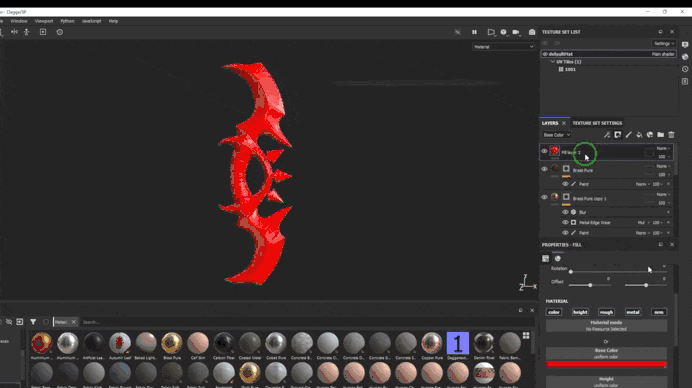Image resolution: width=692 pixels, height=388 pixels.
Task: Open the symmetry tool in the top toolbar
Action: click(14, 32)
